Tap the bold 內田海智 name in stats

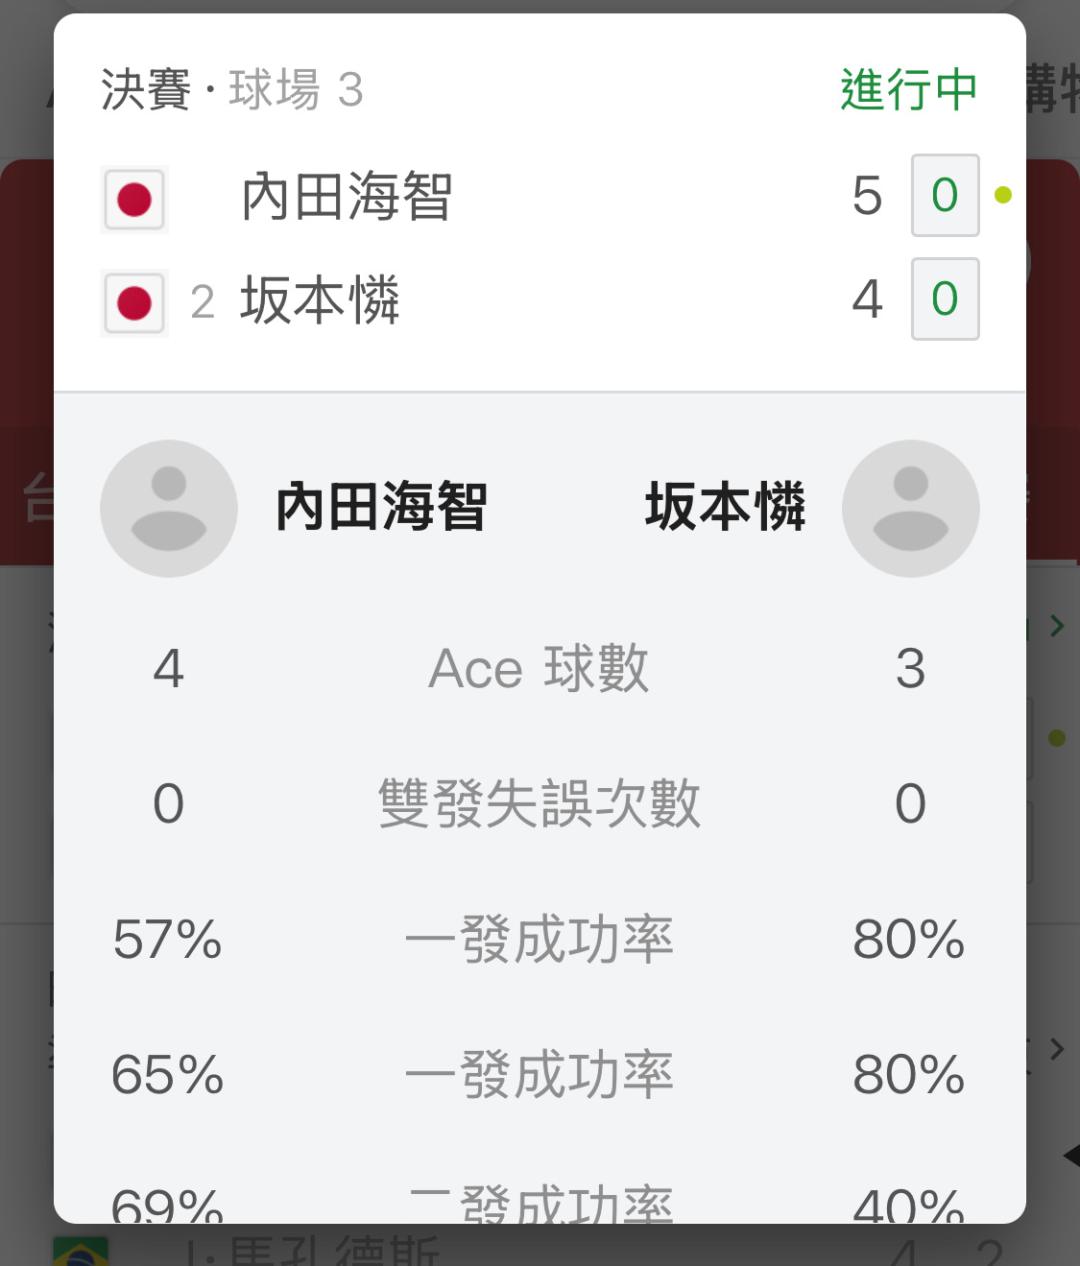[381, 507]
